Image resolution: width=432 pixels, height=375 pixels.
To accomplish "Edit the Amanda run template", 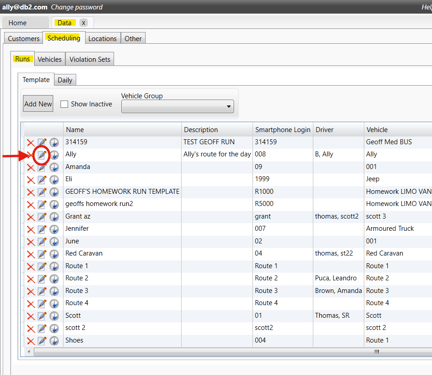I will click(42, 167).
